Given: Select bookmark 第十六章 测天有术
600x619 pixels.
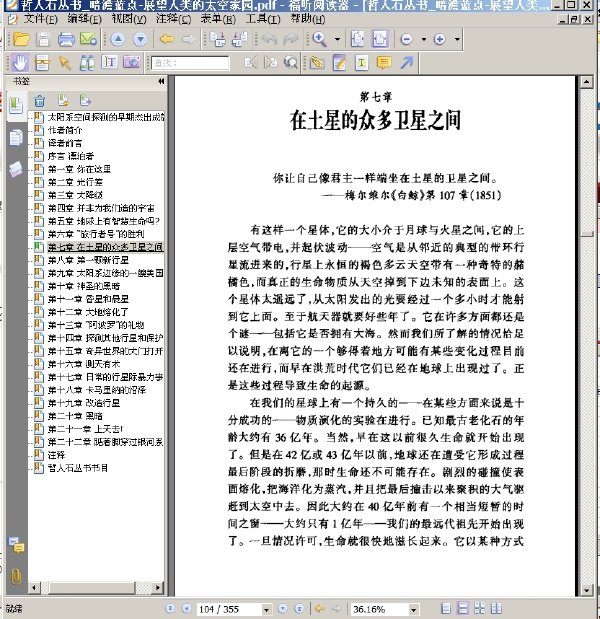Looking at the screenshot, I should point(84,364).
